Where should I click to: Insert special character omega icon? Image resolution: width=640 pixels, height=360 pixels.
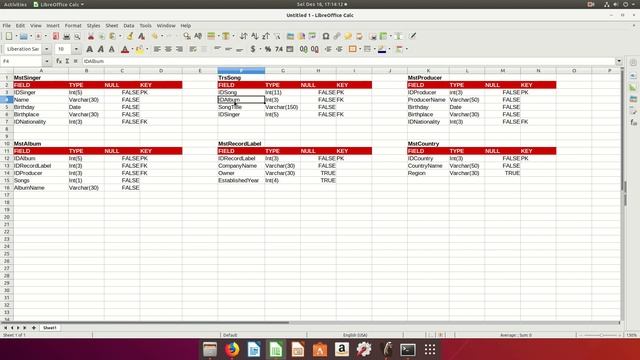[326, 36]
